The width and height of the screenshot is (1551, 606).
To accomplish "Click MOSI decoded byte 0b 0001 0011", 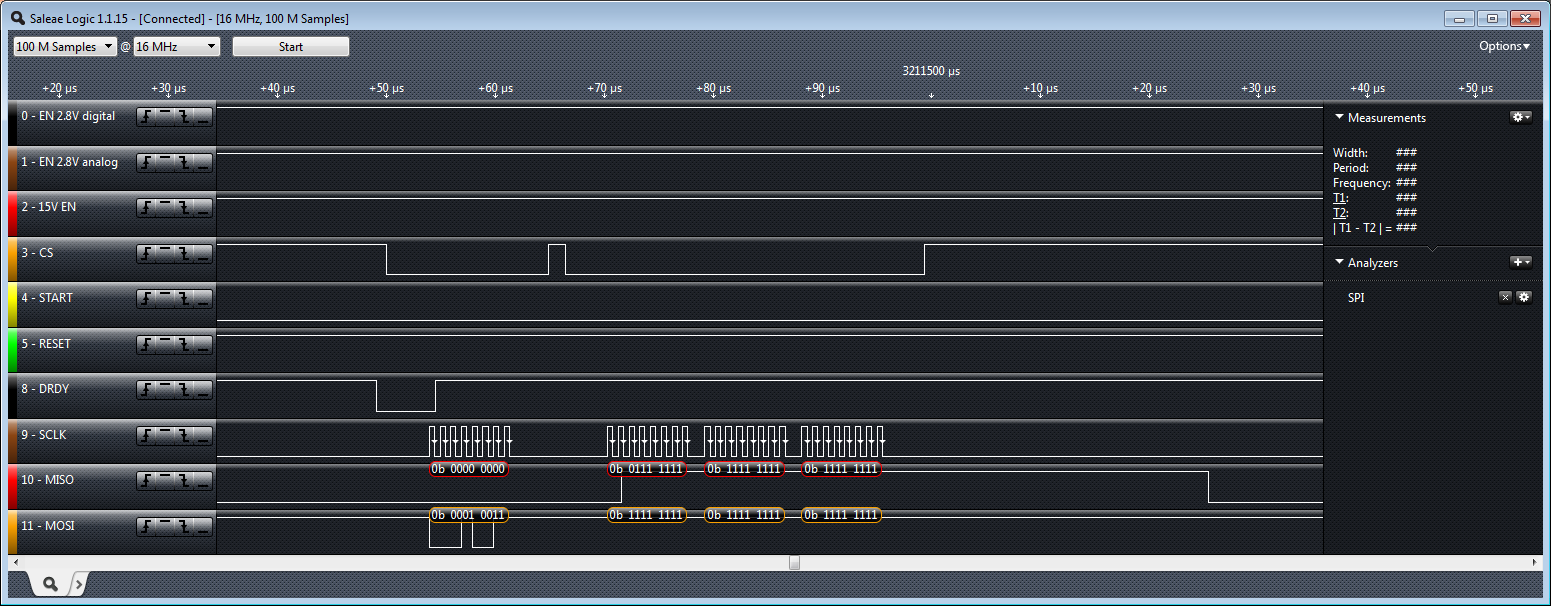I will pyautogui.click(x=469, y=516).
